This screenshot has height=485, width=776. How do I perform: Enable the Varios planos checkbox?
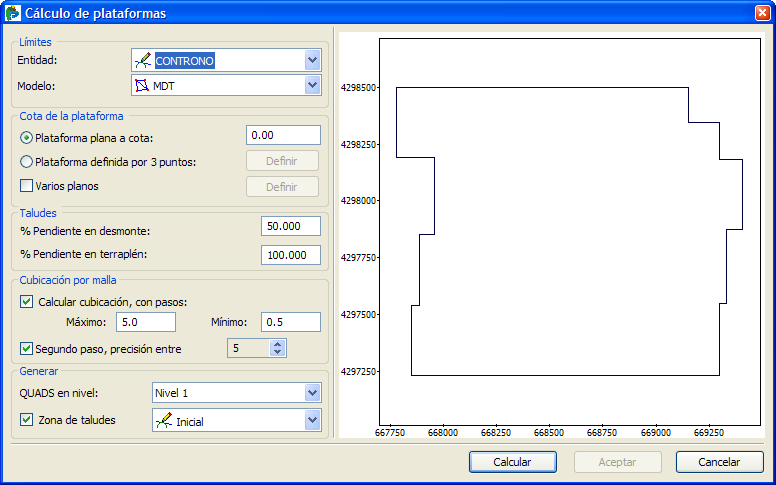click(x=27, y=186)
